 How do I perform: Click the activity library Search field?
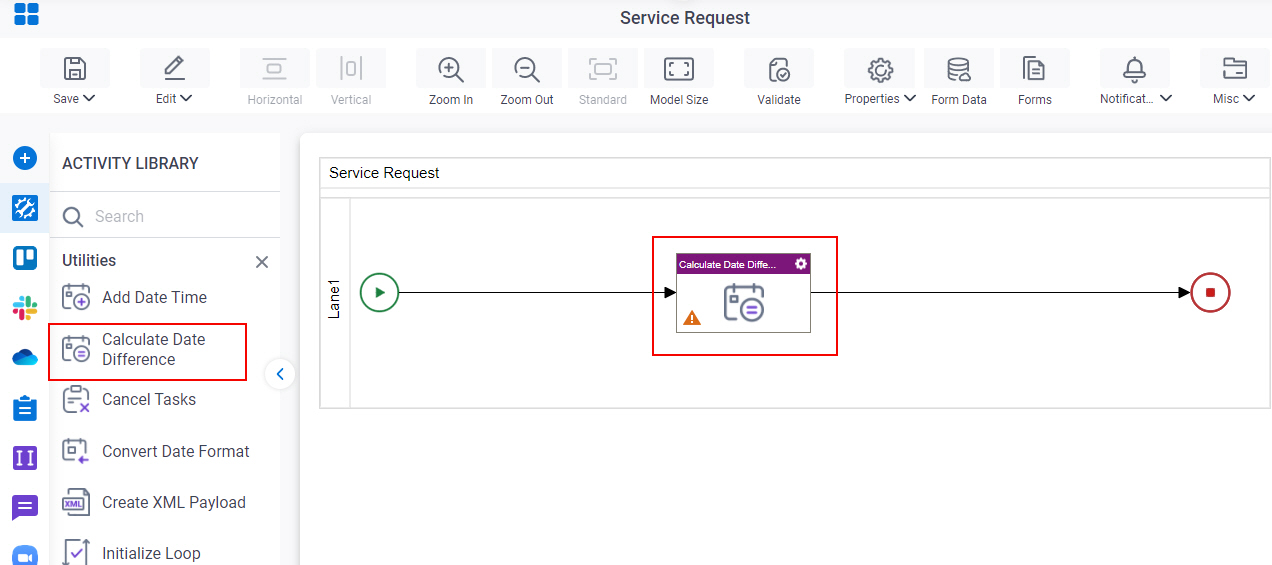click(x=165, y=216)
